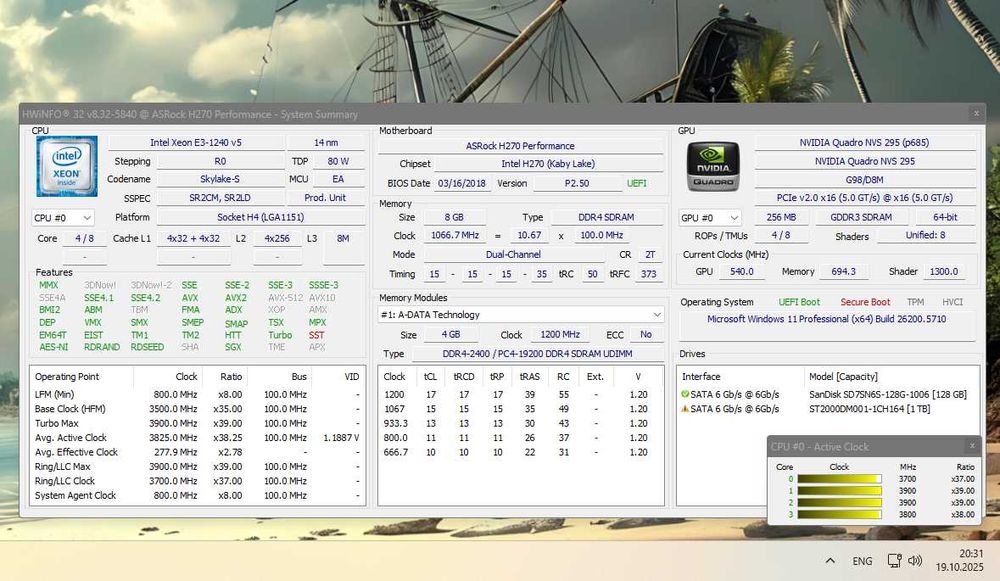The width and height of the screenshot is (1000, 581).
Task: Click the 1200 MHz memory timing row
Action: 520,395
